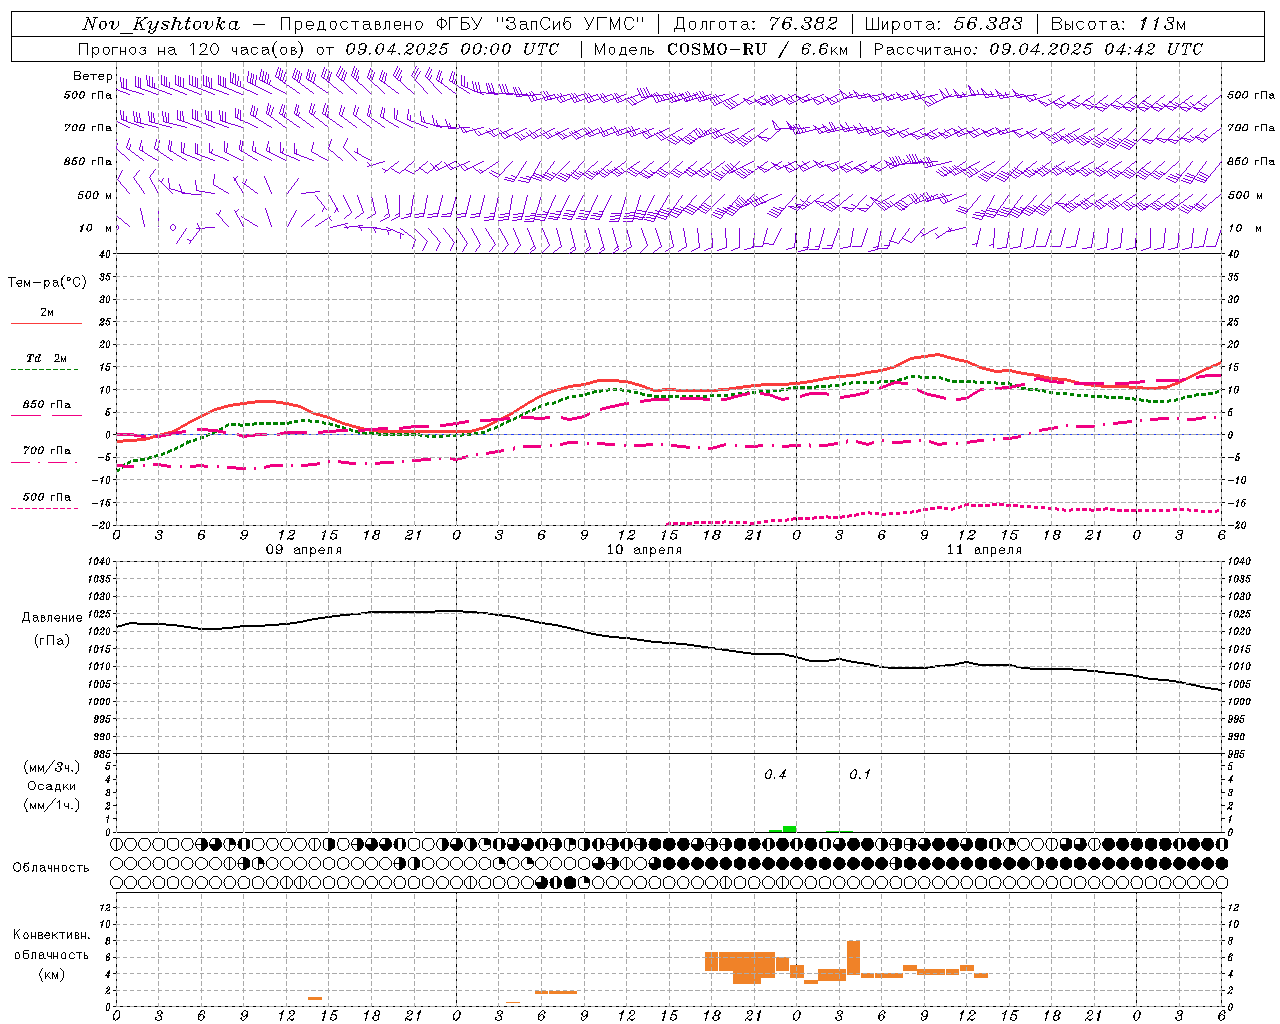Image resolution: width=1280 pixels, height=1024 pixels.
Task: Click the Прогноз на 120 часа(ов) text
Action: click(x=192, y=49)
